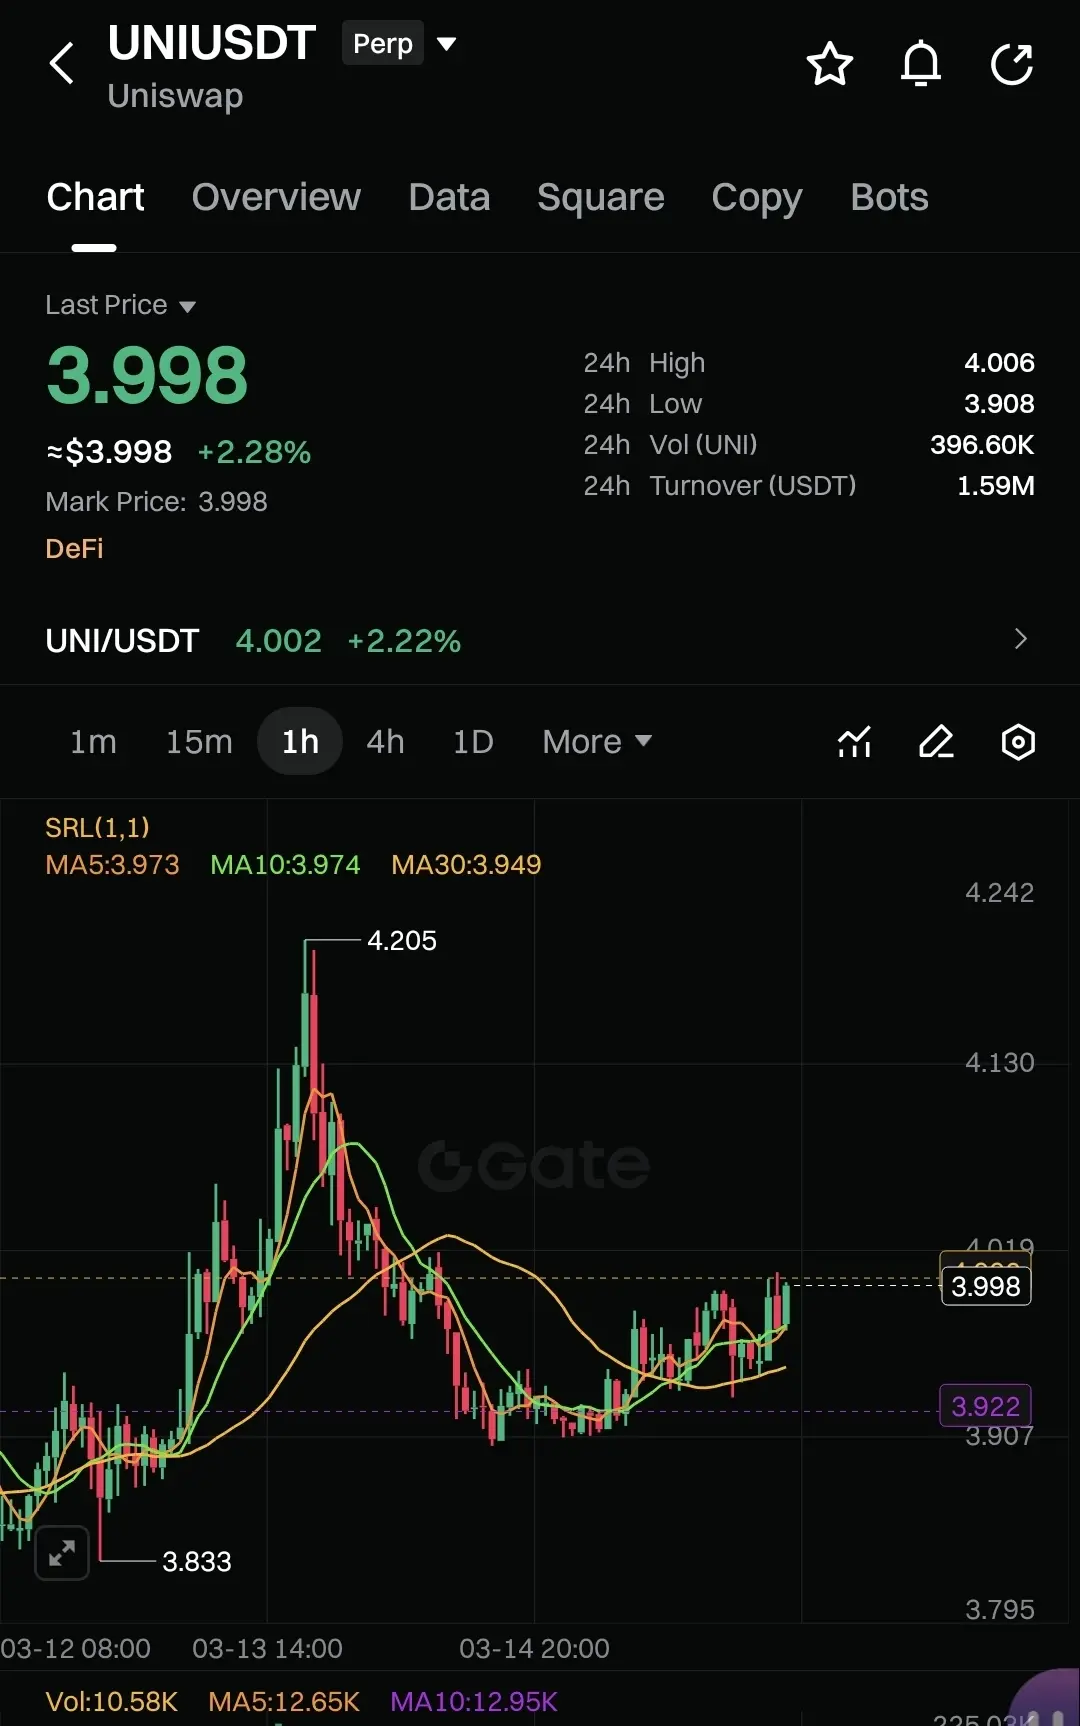Open the Square tab
The image size is (1080, 1726).
coord(600,197)
